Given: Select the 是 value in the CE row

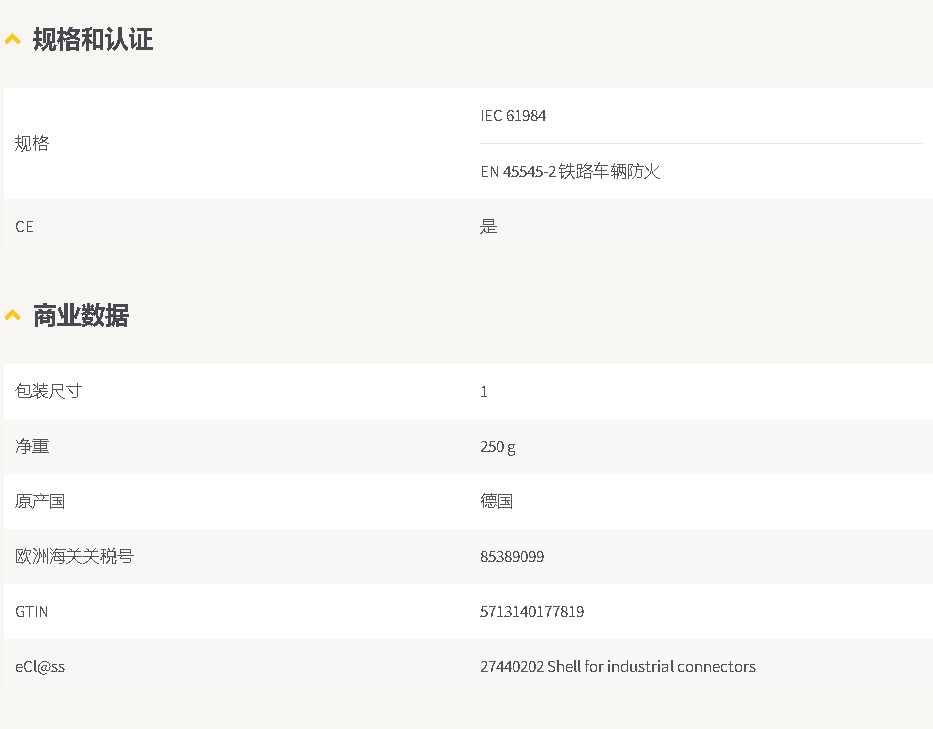Looking at the screenshot, I should tap(488, 227).
